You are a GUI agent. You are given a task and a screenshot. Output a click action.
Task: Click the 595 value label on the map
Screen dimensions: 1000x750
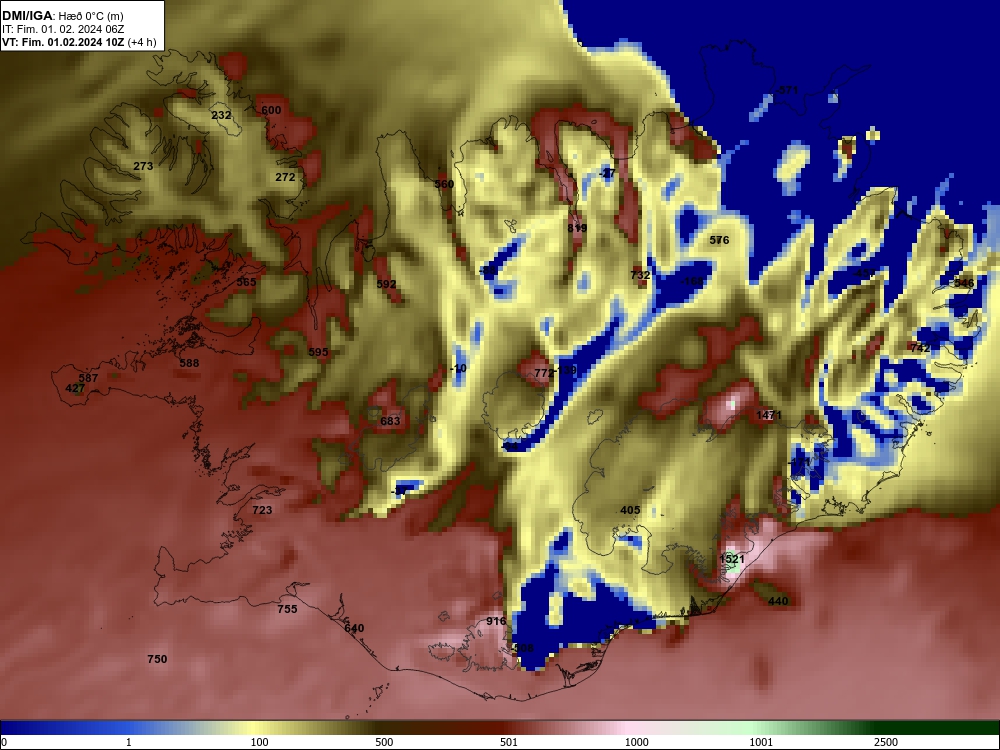318,352
